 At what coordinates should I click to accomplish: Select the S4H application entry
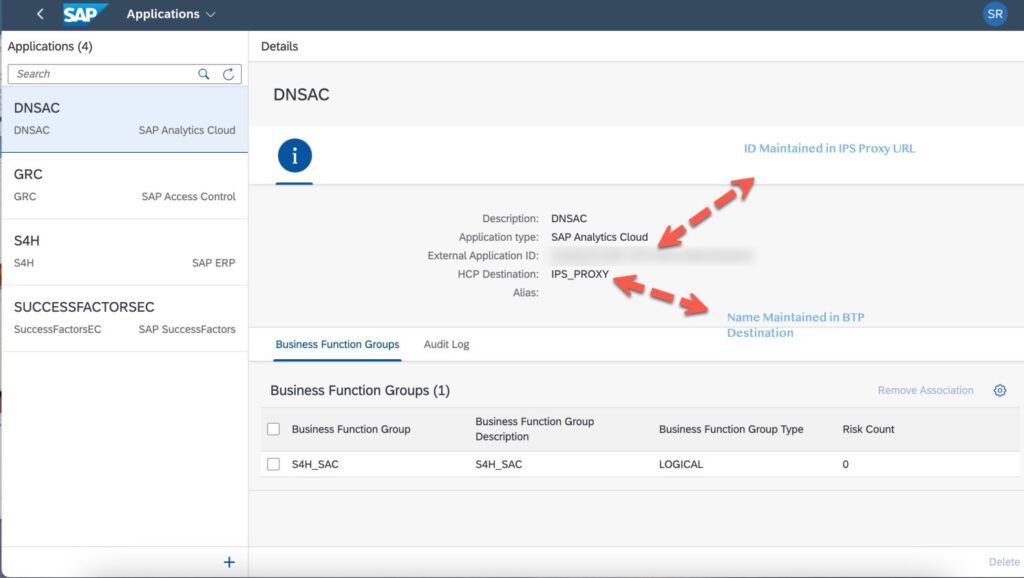click(125, 251)
